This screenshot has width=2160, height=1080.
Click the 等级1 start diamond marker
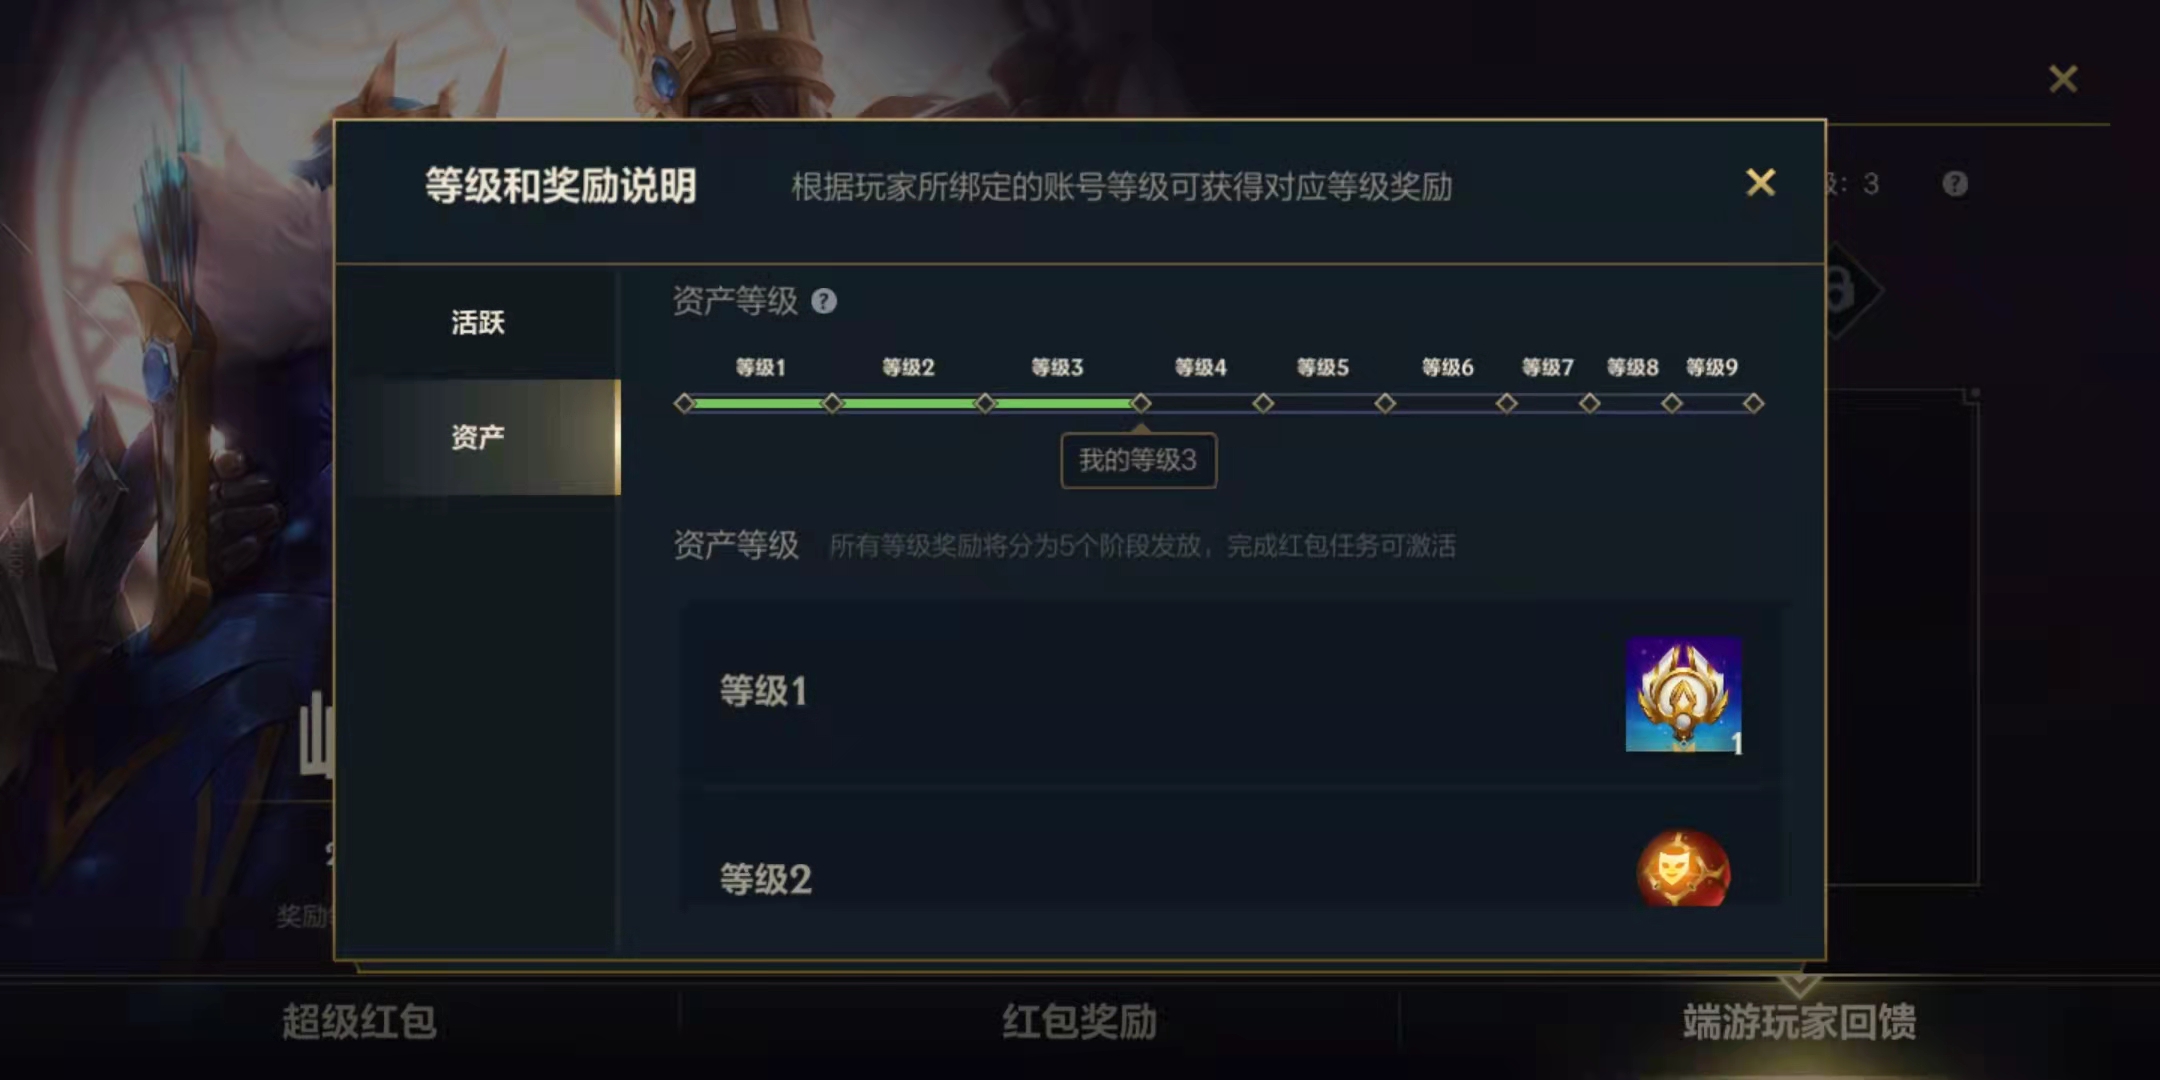[684, 403]
